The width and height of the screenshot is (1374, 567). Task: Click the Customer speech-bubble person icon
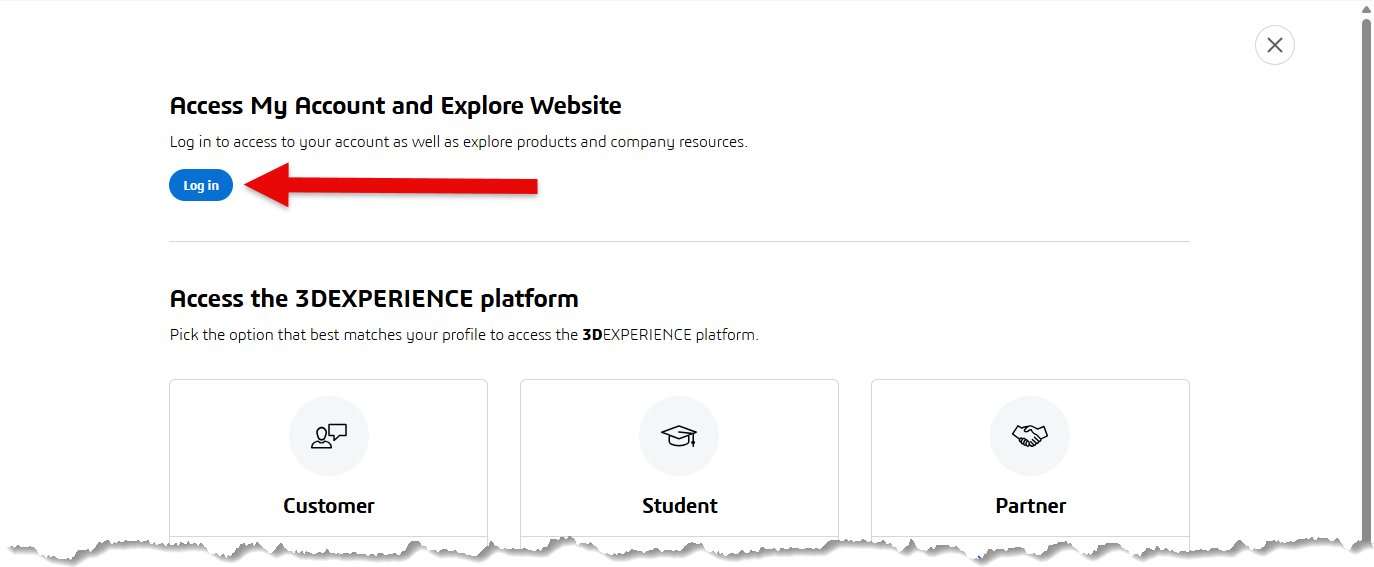click(329, 436)
